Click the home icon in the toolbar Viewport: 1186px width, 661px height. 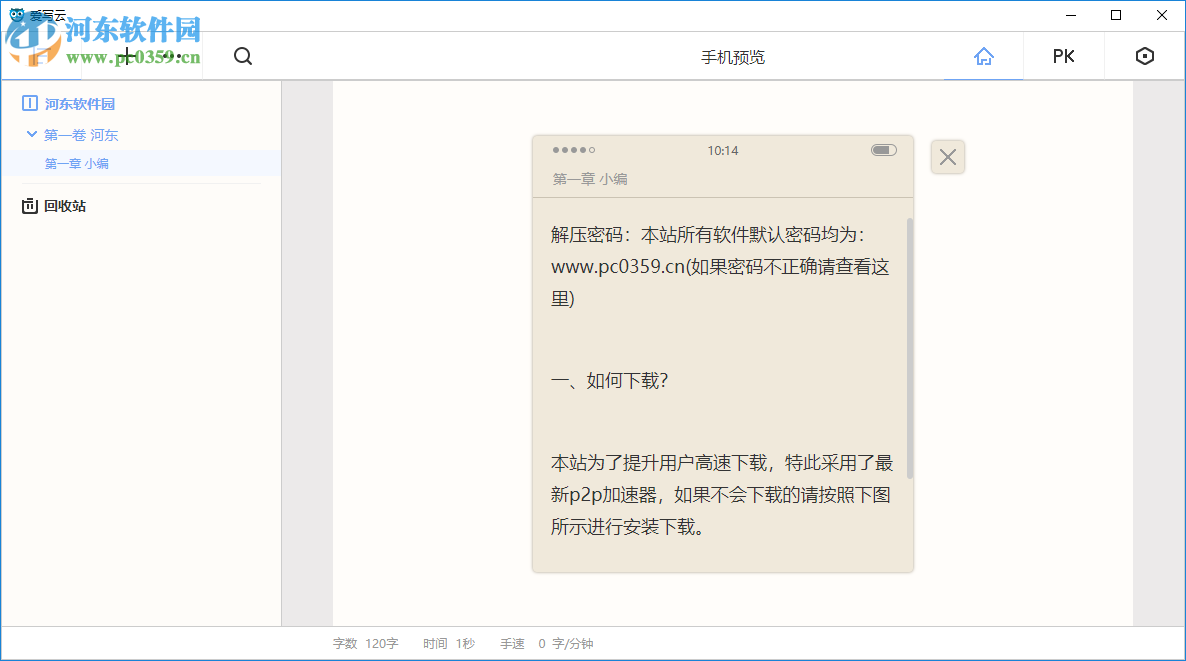pyautogui.click(x=983, y=56)
